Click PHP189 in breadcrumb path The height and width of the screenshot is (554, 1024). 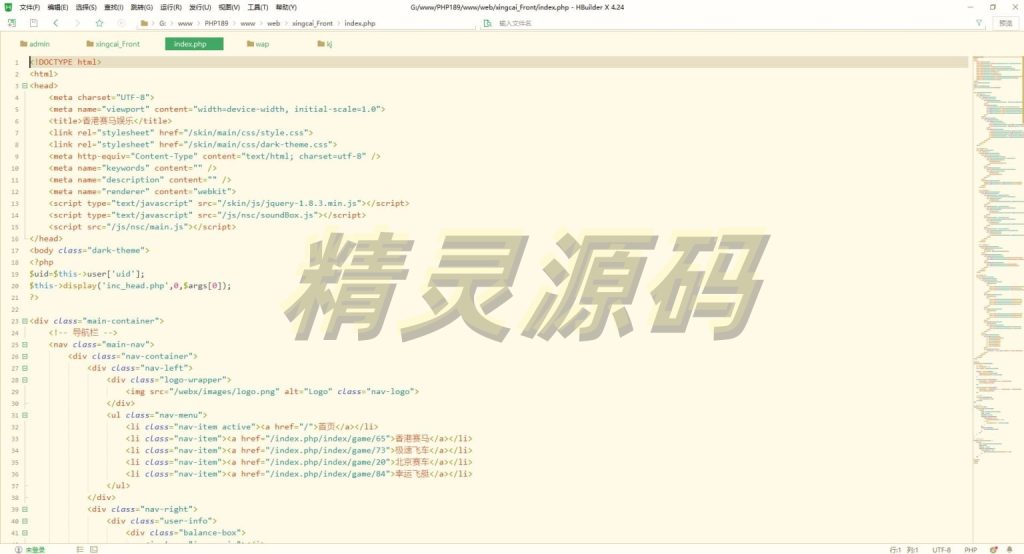[216, 23]
